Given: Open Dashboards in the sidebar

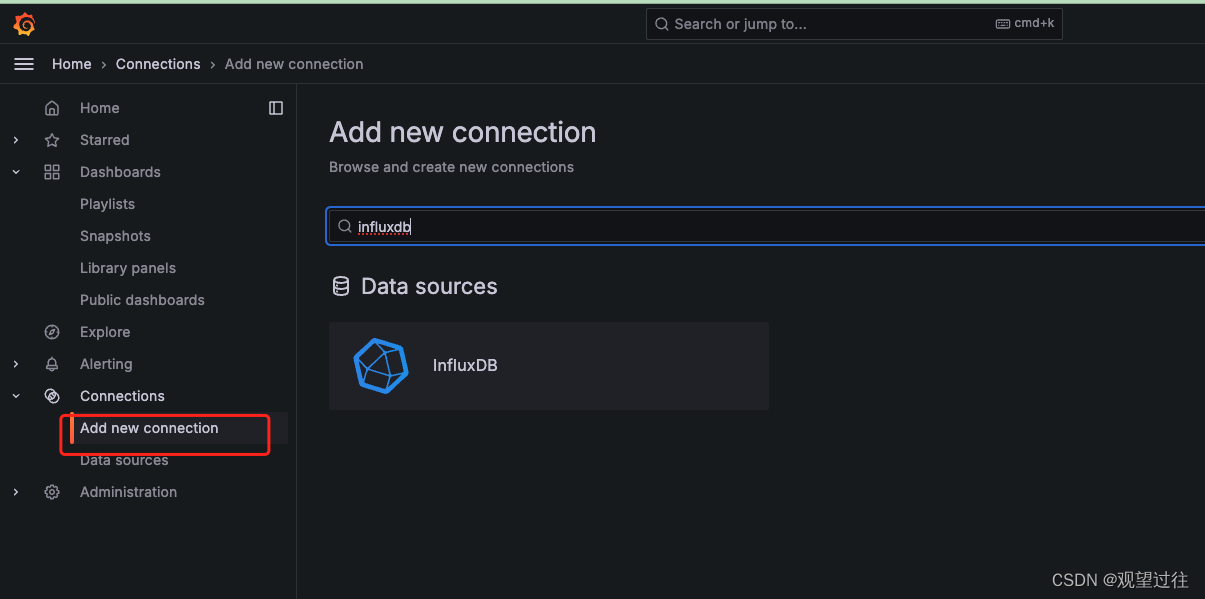Looking at the screenshot, I should 120,172.
